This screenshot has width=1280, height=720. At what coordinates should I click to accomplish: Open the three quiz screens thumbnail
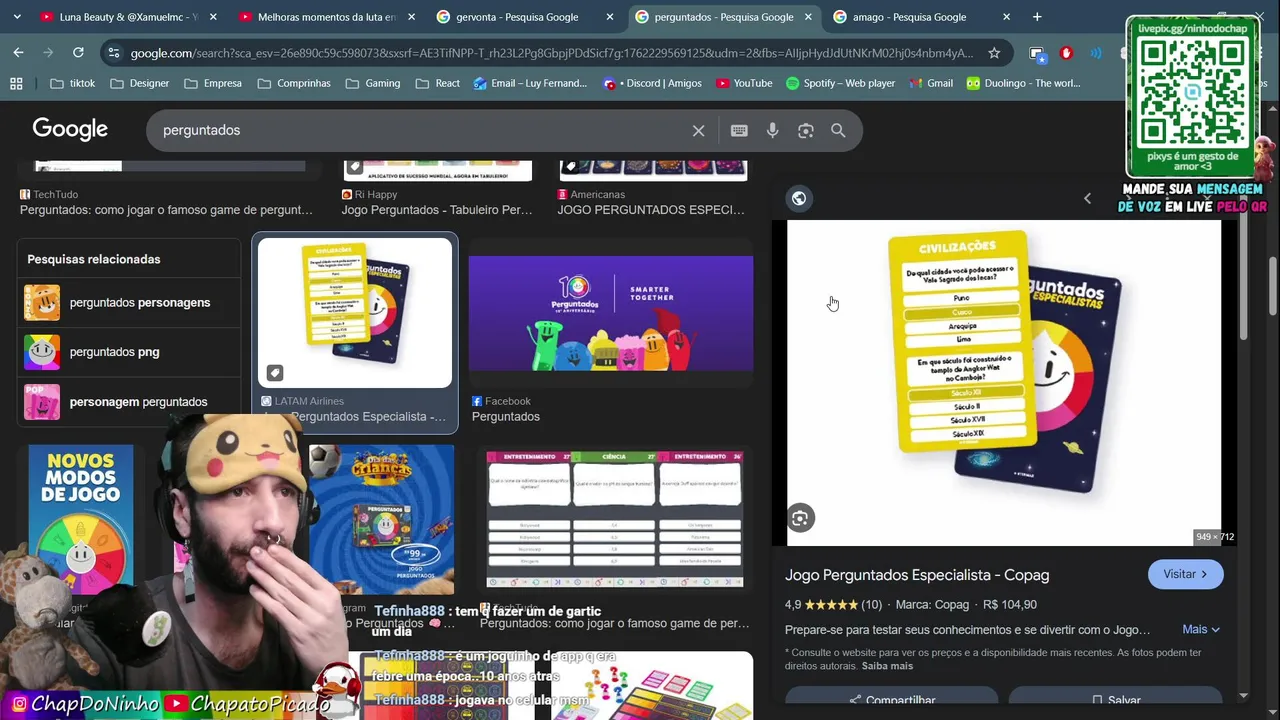615,520
